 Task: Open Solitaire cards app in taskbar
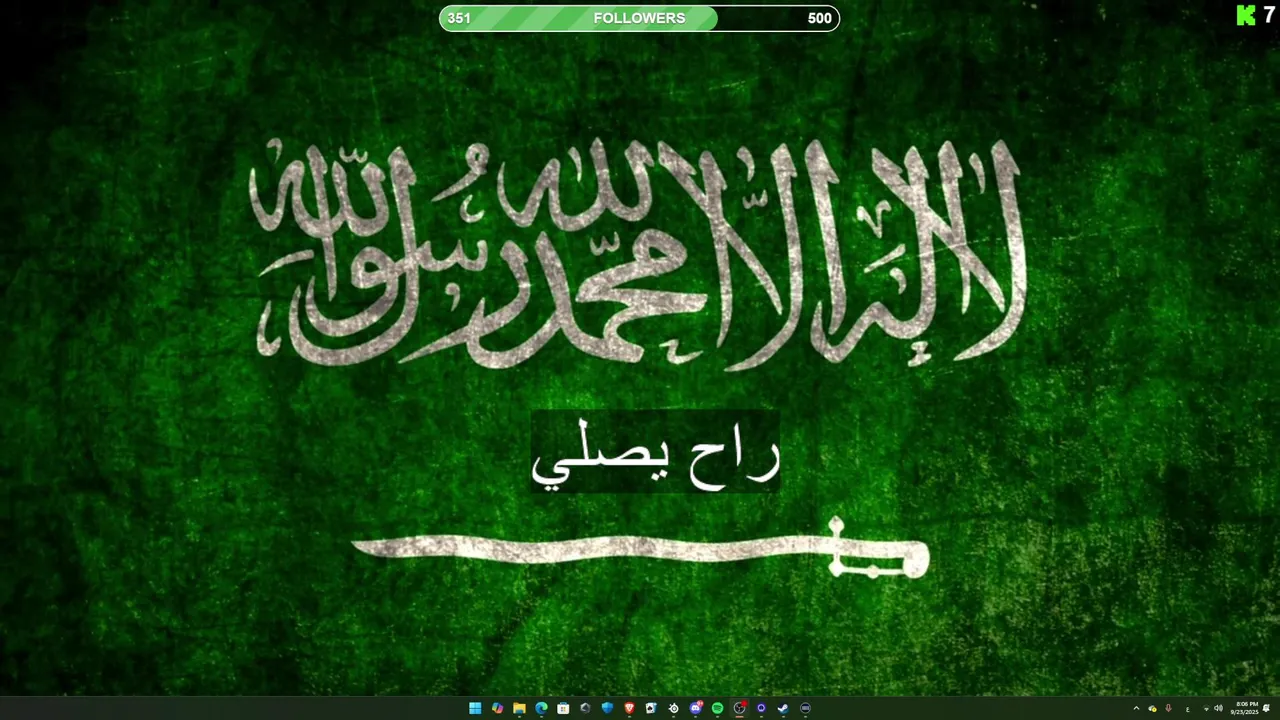[x=651, y=708]
